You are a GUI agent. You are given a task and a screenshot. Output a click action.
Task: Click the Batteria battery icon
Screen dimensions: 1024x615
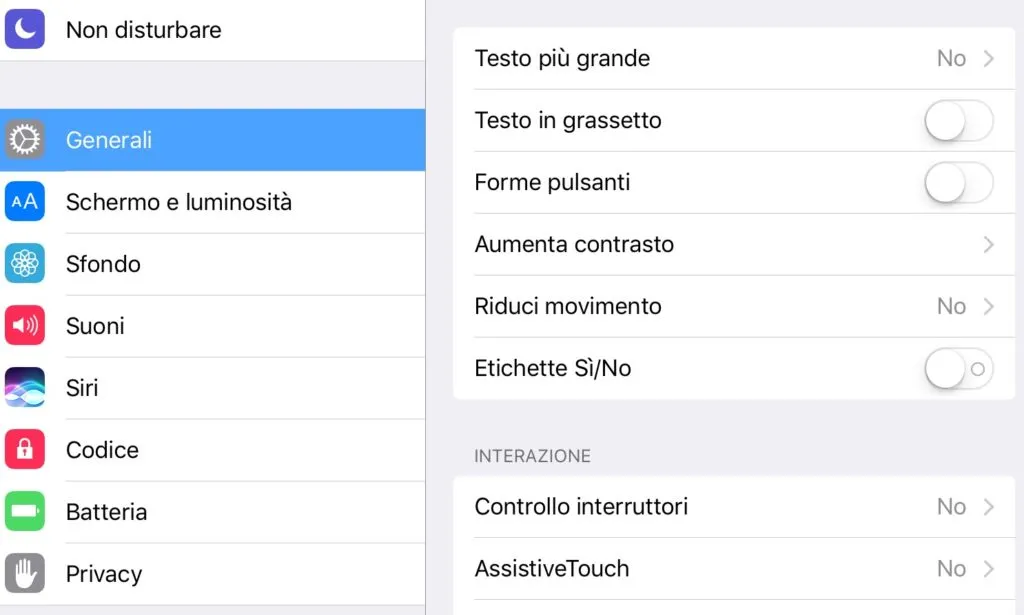(x=25, y=511)
